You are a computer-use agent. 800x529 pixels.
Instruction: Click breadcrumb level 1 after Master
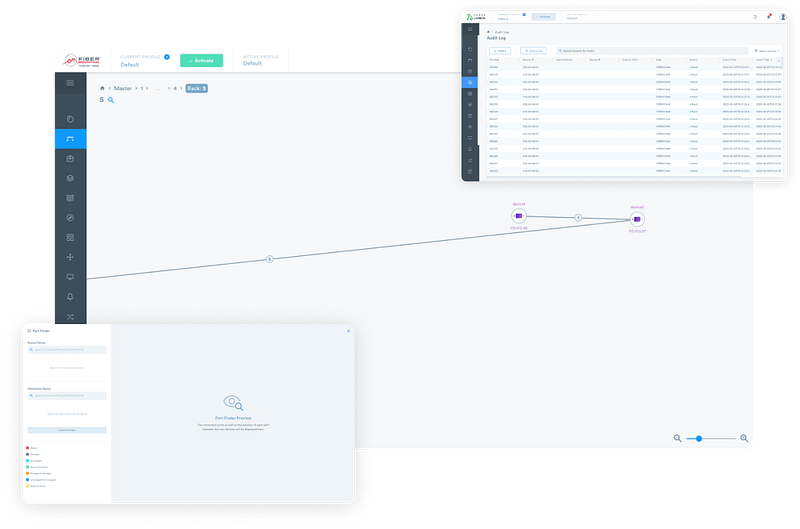coord(142,88)
